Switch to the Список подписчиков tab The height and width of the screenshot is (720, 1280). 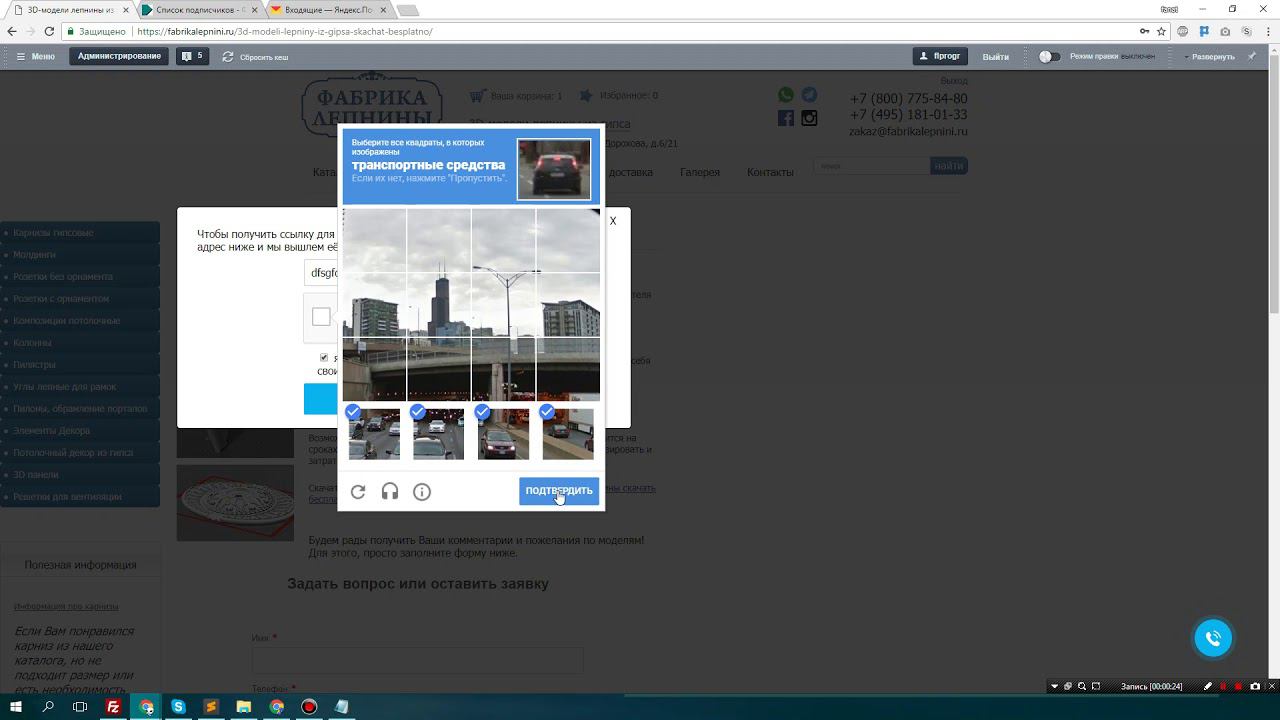(198, 10)
